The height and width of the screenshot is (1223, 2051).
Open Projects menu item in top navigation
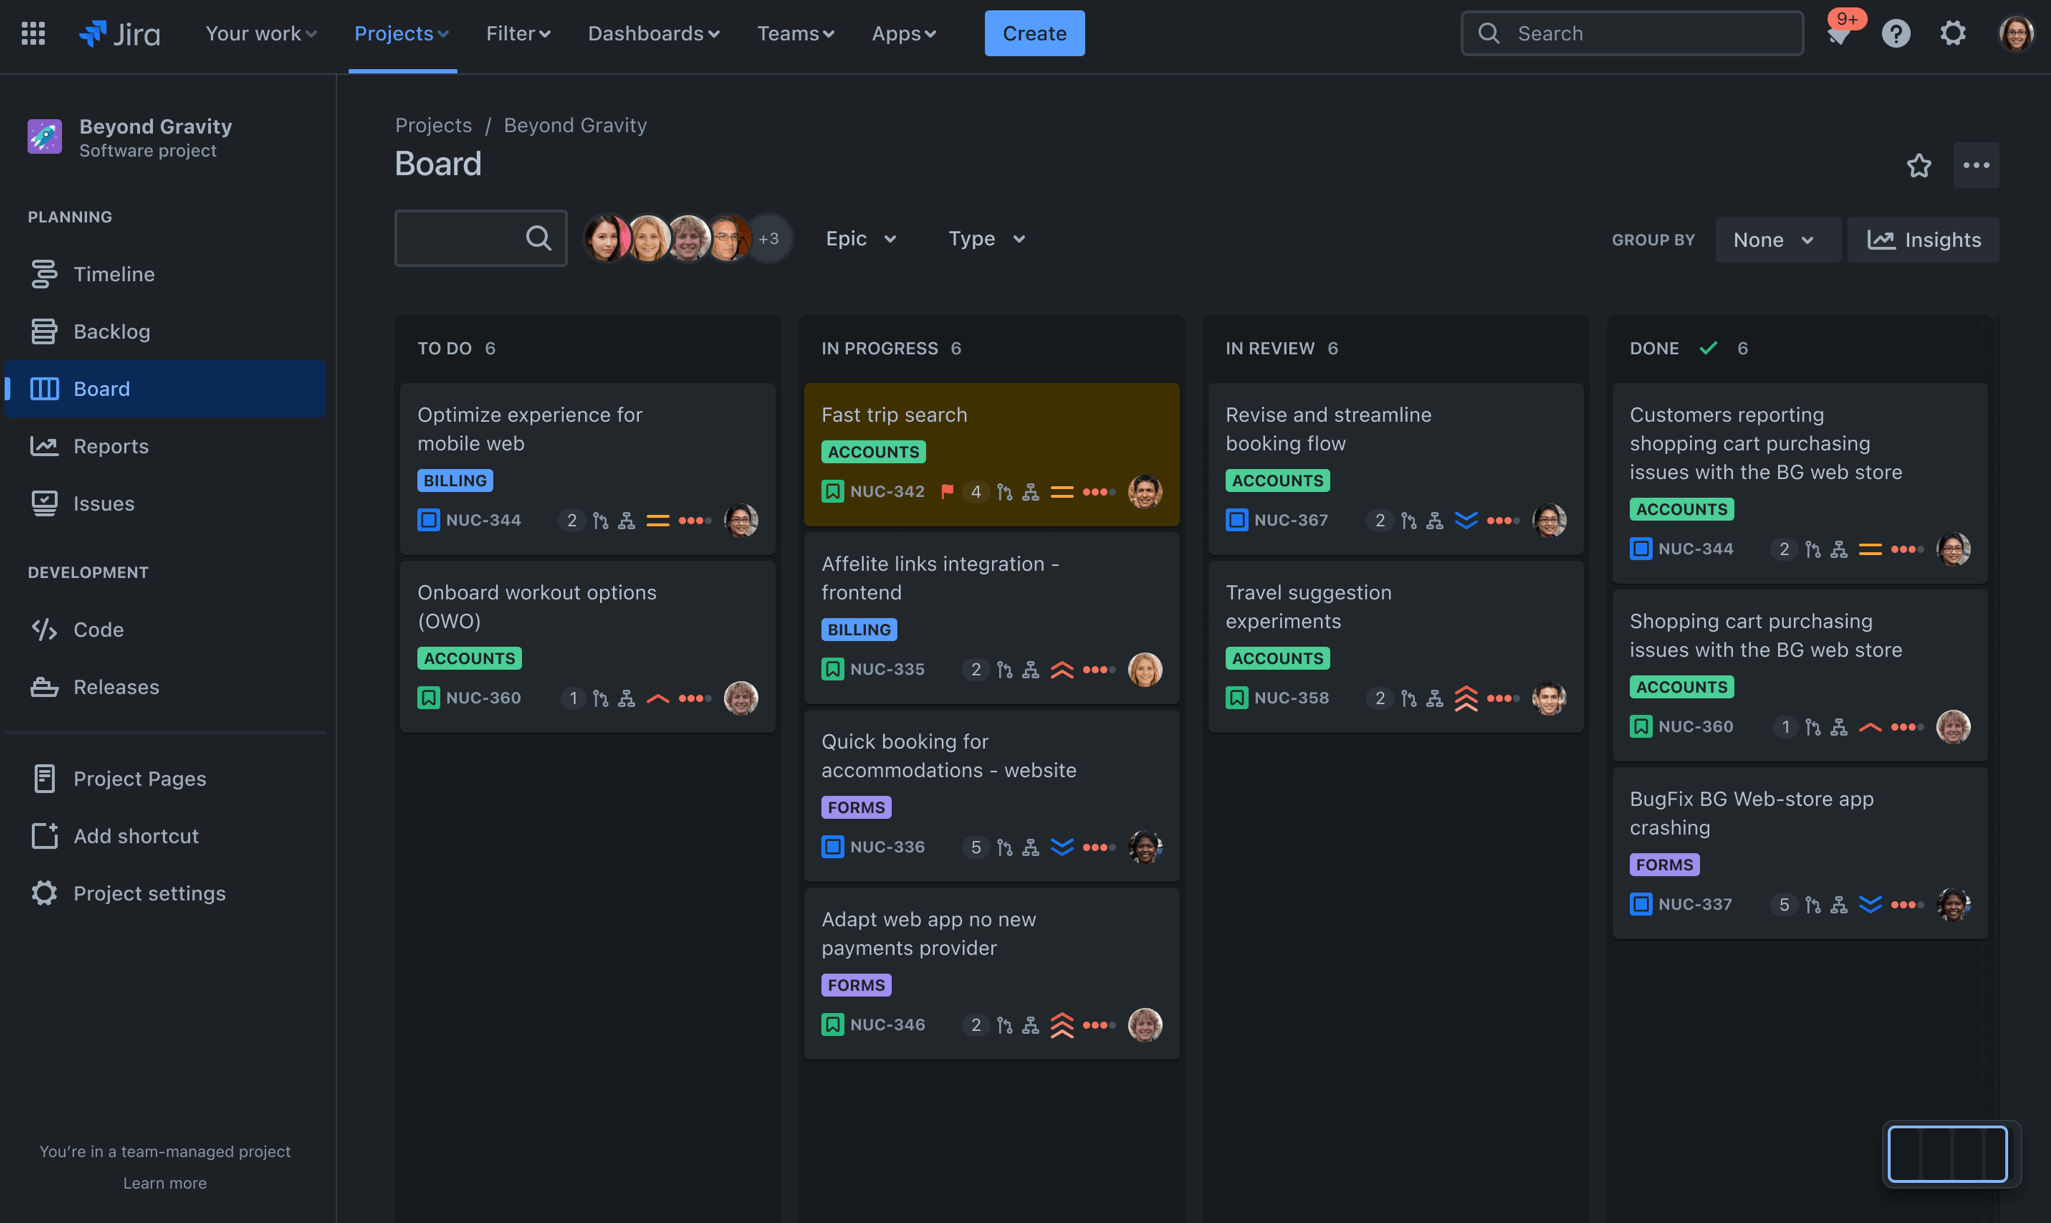click(402, 32)
